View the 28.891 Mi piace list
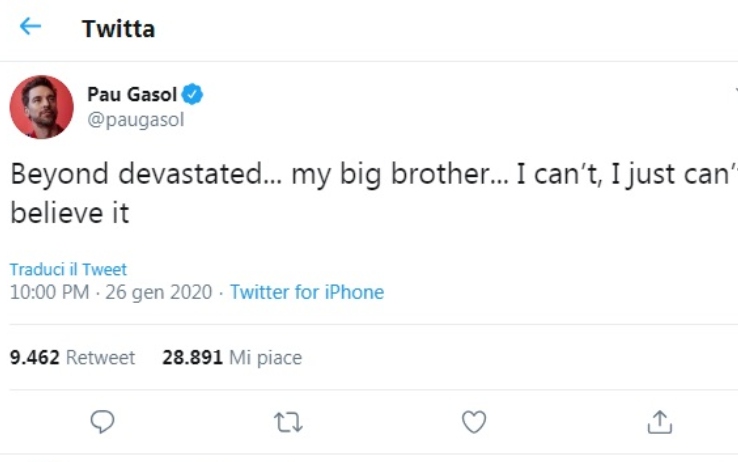 pos(231,357)
